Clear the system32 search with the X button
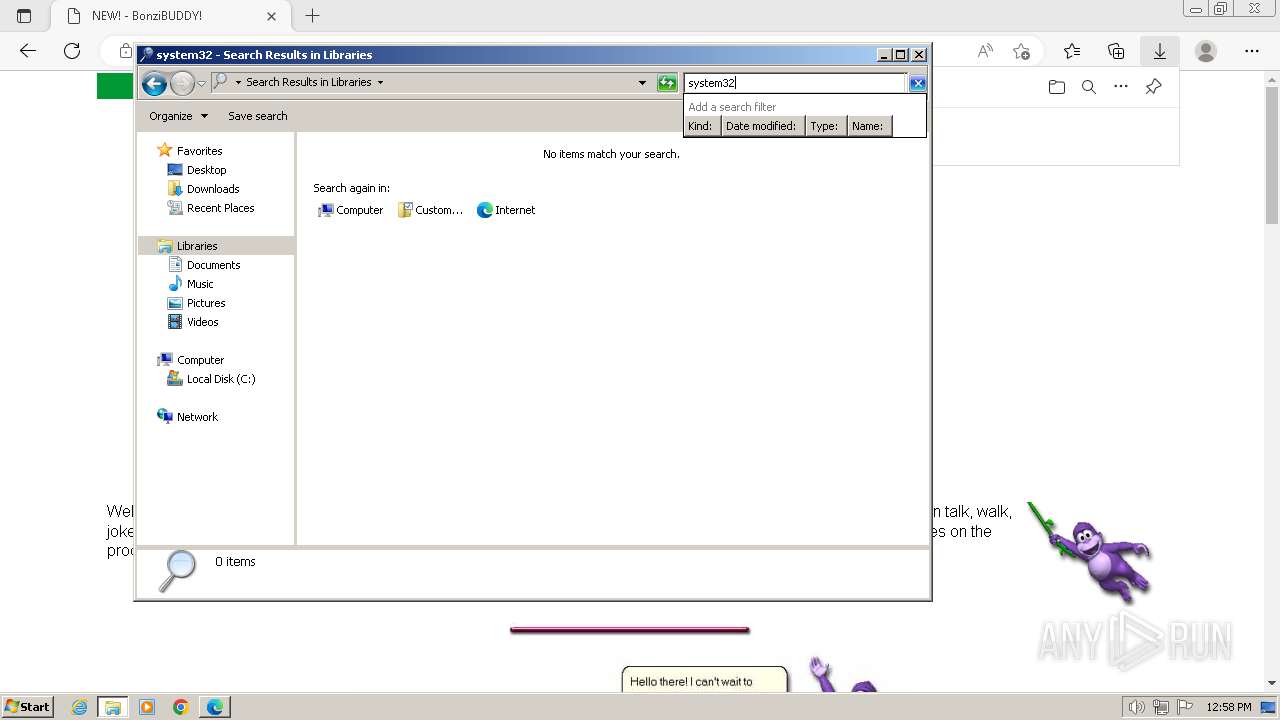The width and height of the screenshot is (1280, 720). tap(917, 83)
